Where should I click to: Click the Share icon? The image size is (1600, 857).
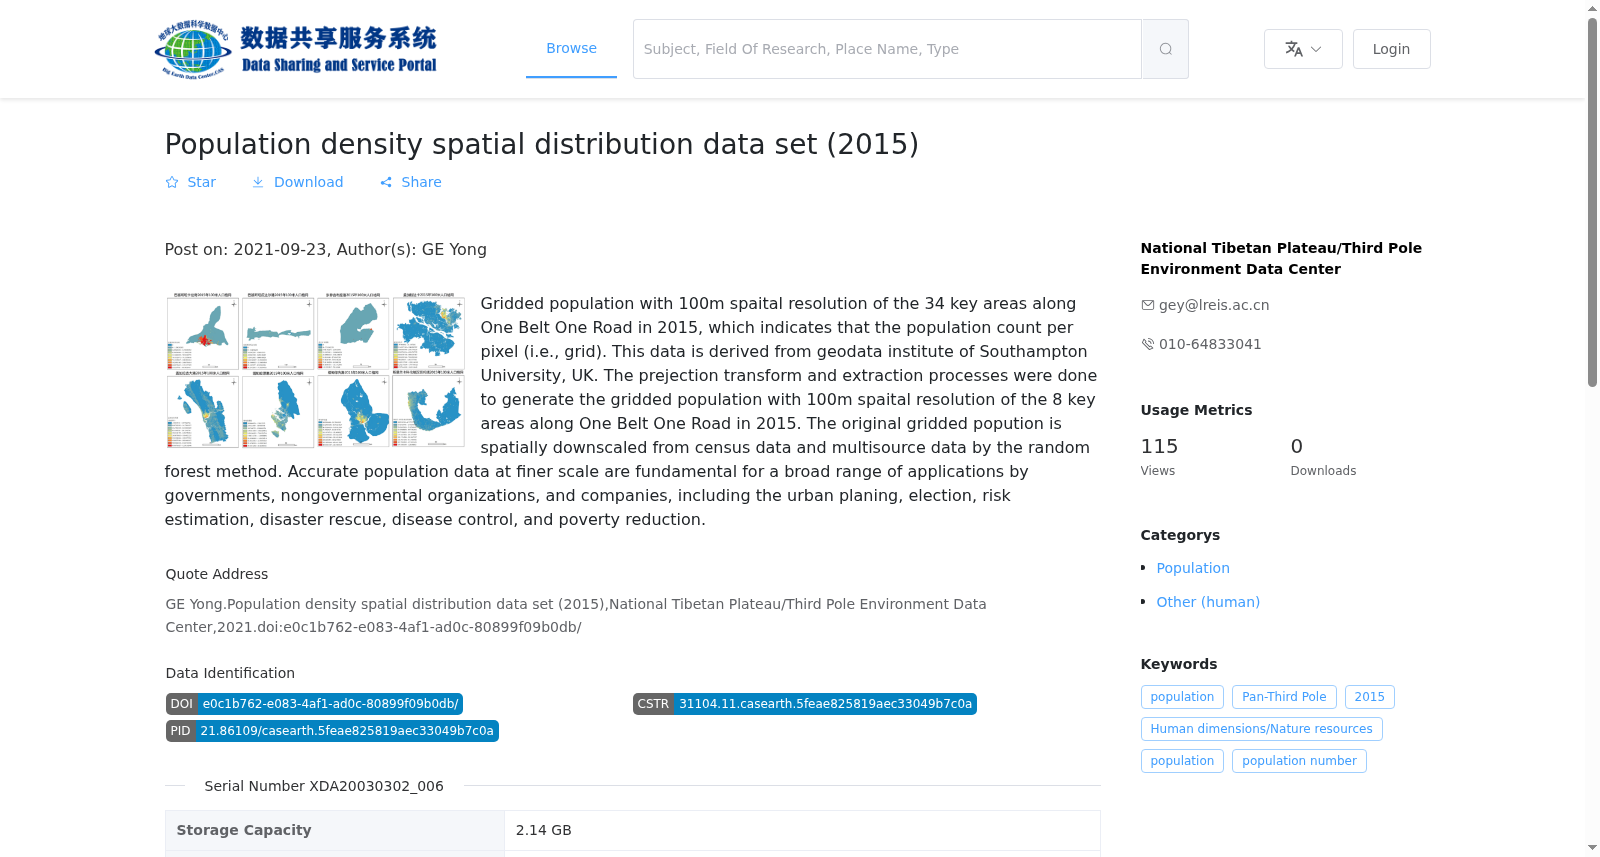(386, 182)
